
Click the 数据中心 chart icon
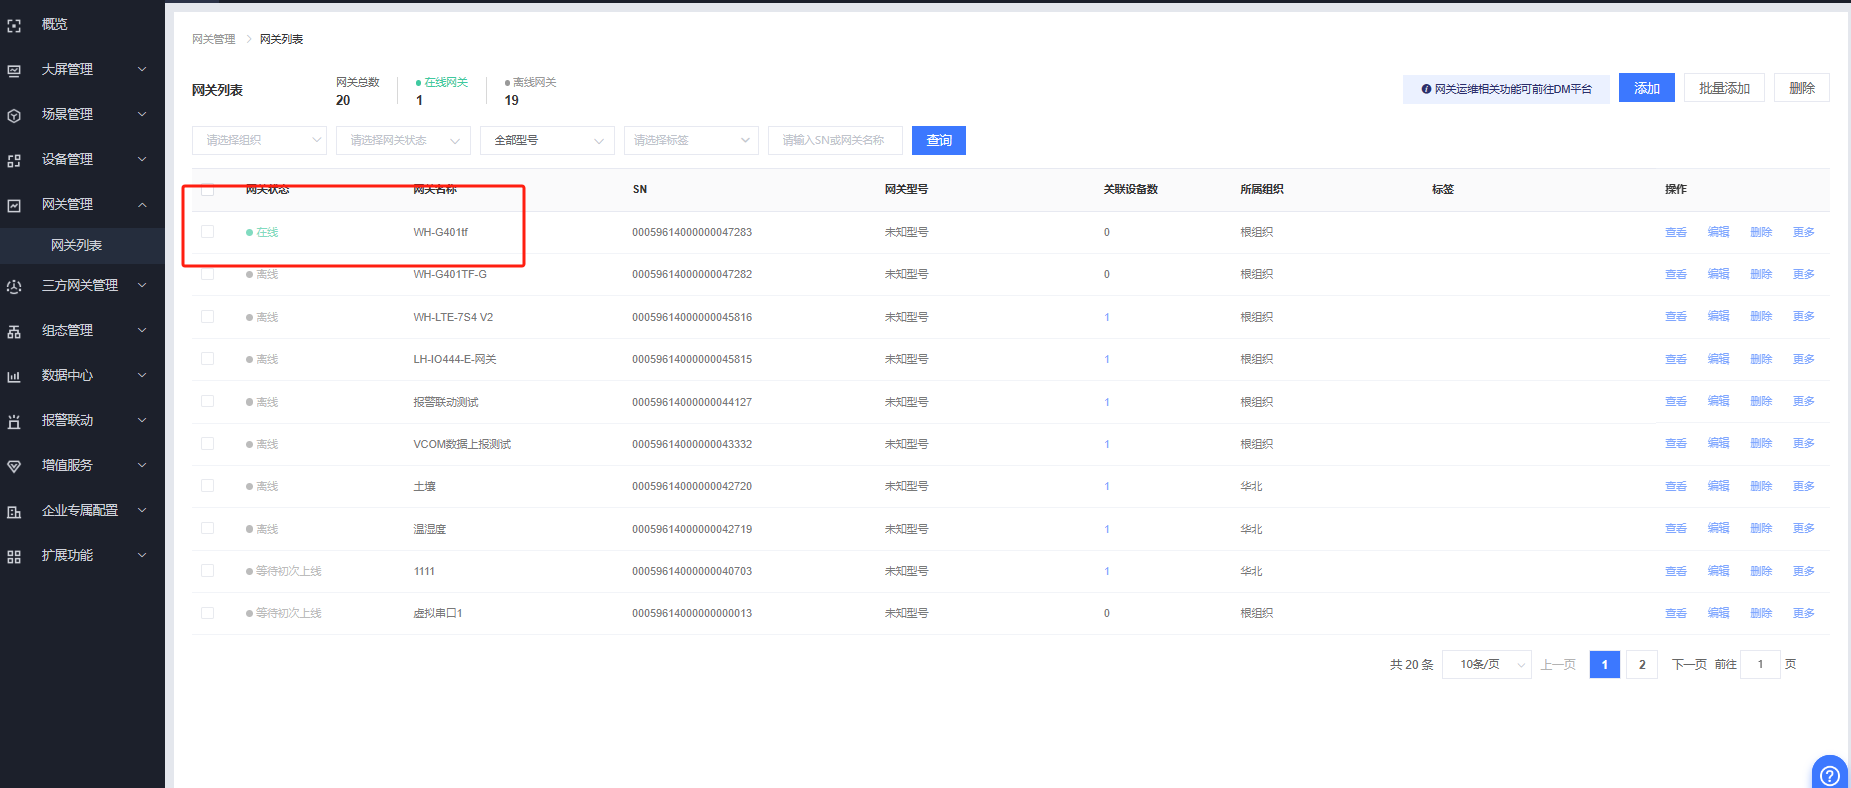tap(14, 376)
